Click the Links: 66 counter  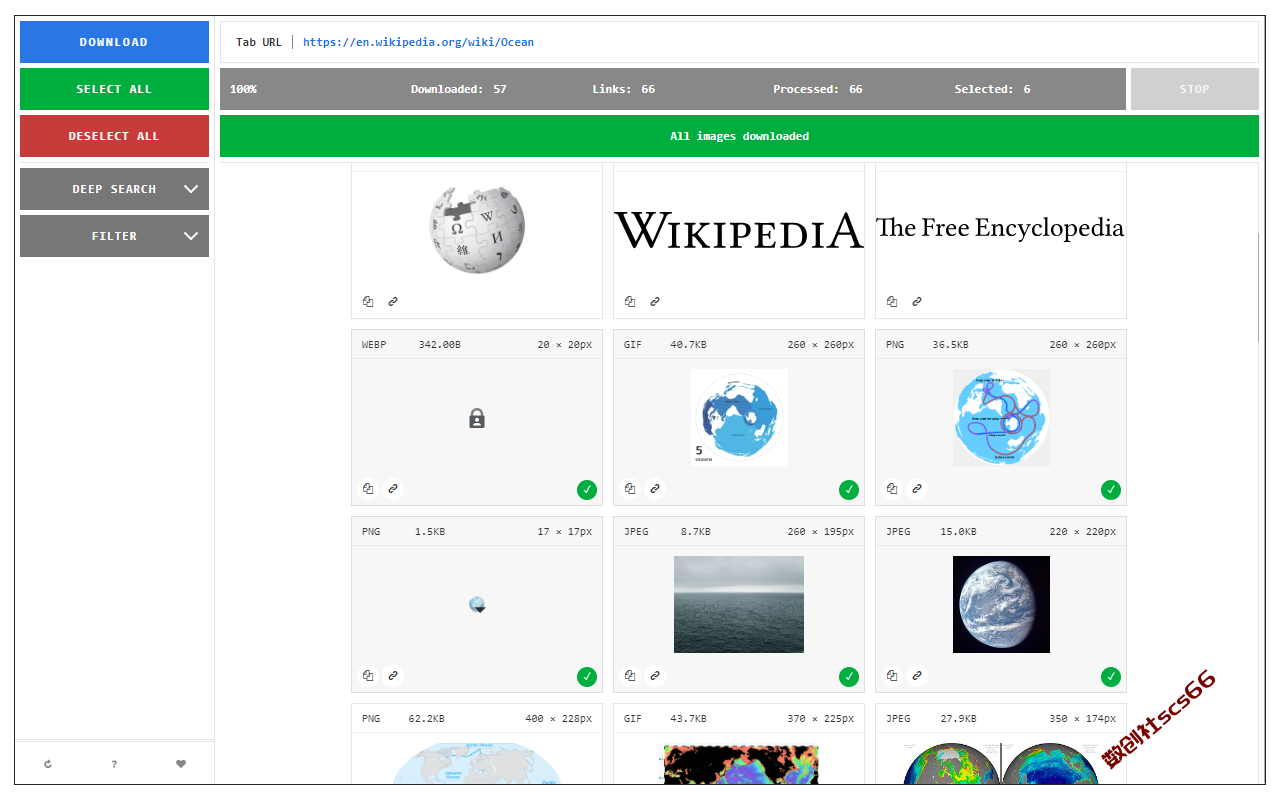point(623,89)
